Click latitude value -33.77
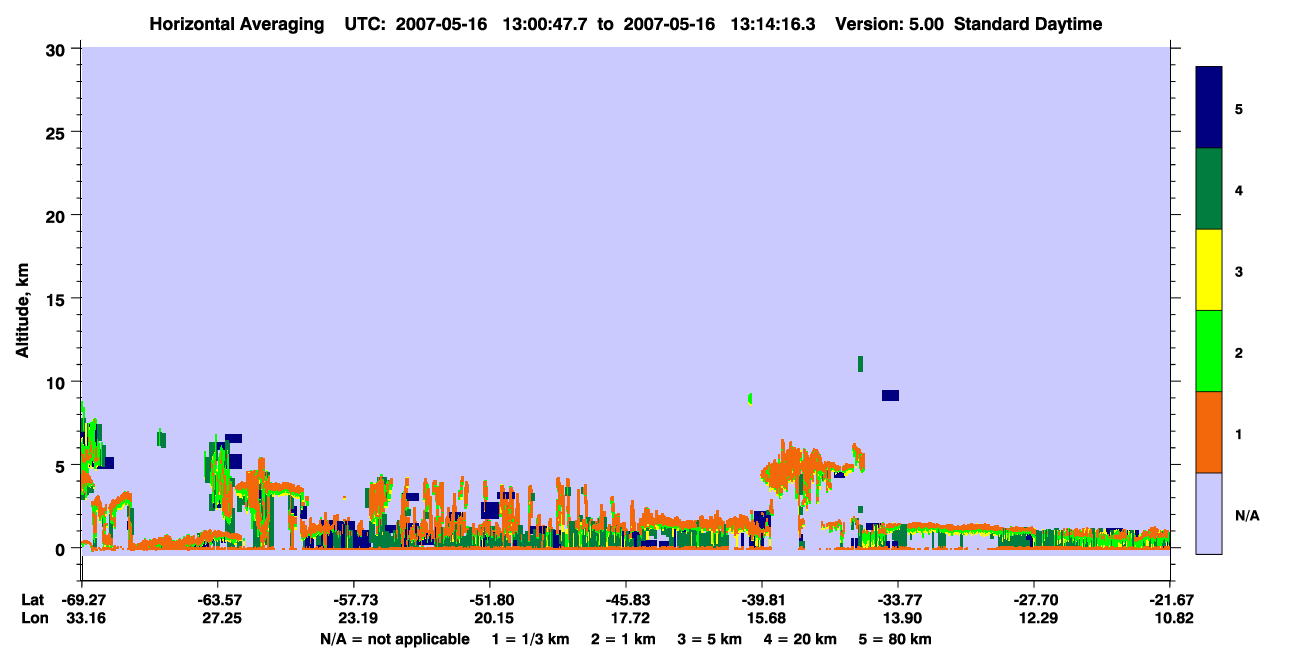Viewport: 1300px width, 667px height. [x=898, y=600]
